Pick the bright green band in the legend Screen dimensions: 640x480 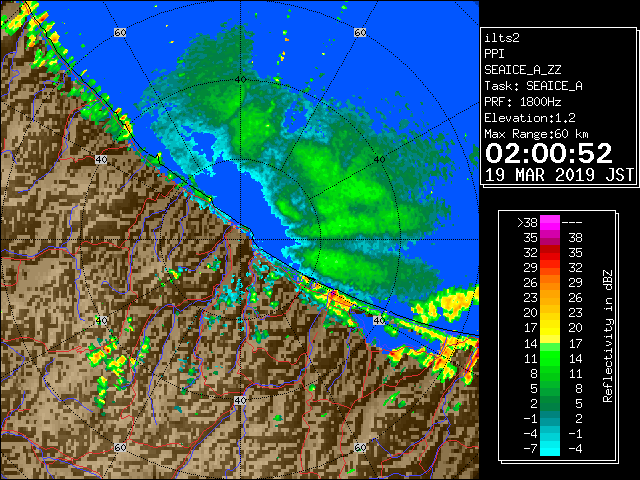coord(550,358)
